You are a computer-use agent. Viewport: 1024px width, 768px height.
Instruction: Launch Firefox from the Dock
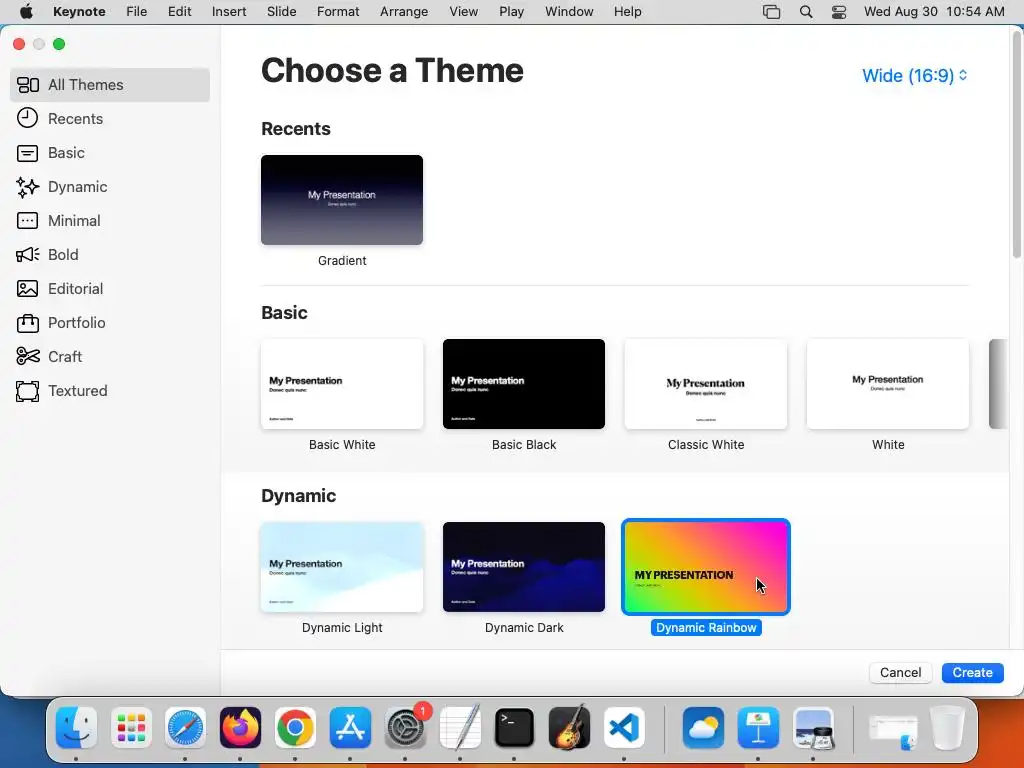tap(240, 728)
